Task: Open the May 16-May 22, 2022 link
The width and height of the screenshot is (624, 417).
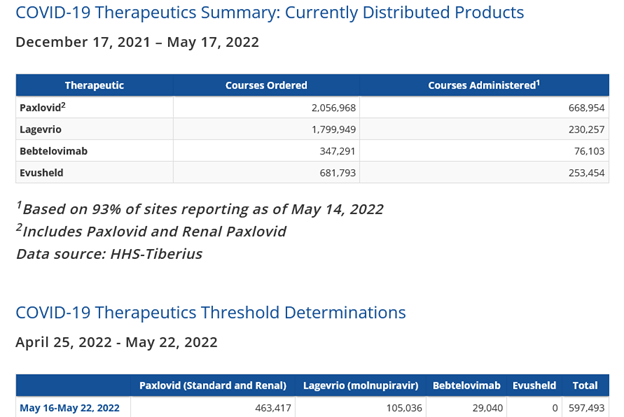Action: tap(70, 407)
